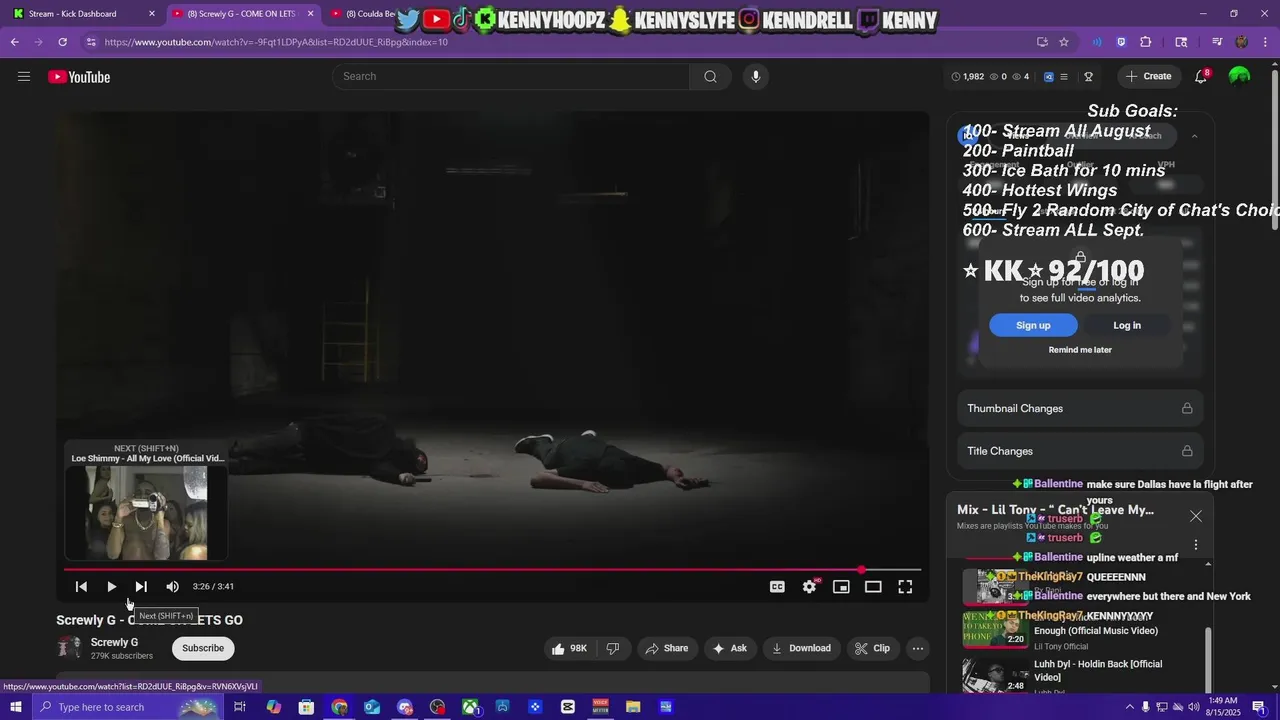Open YouTube notifications bell

pos(1201,77)
